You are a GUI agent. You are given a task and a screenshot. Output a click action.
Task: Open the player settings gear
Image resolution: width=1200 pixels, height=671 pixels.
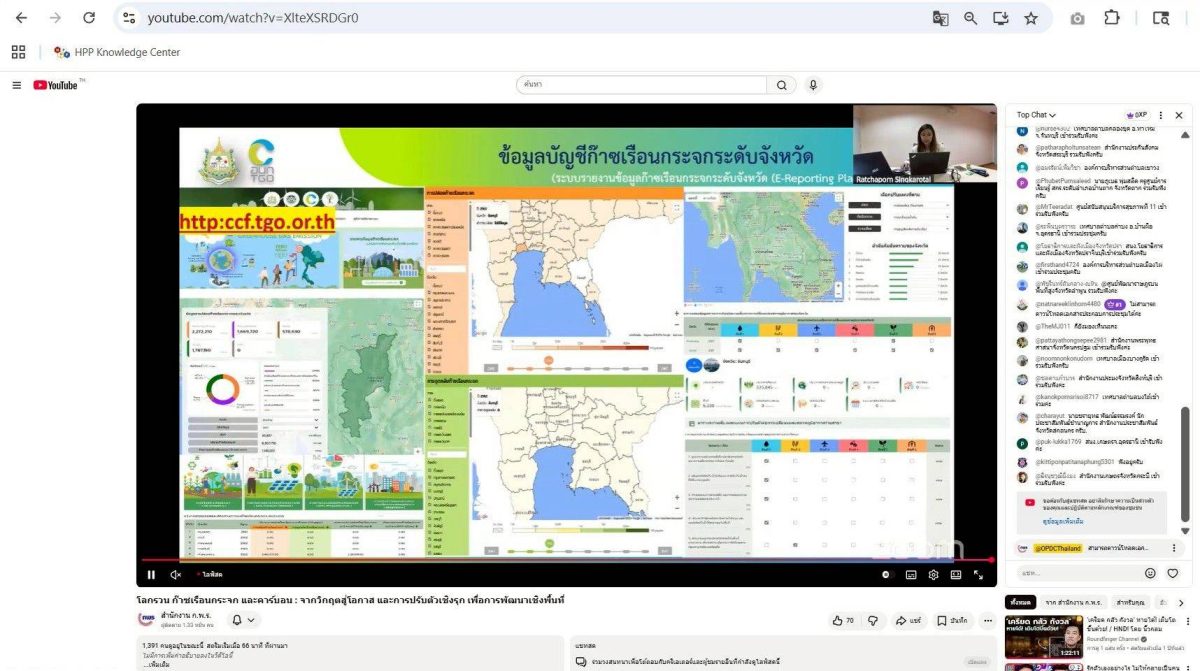(933, 575)
